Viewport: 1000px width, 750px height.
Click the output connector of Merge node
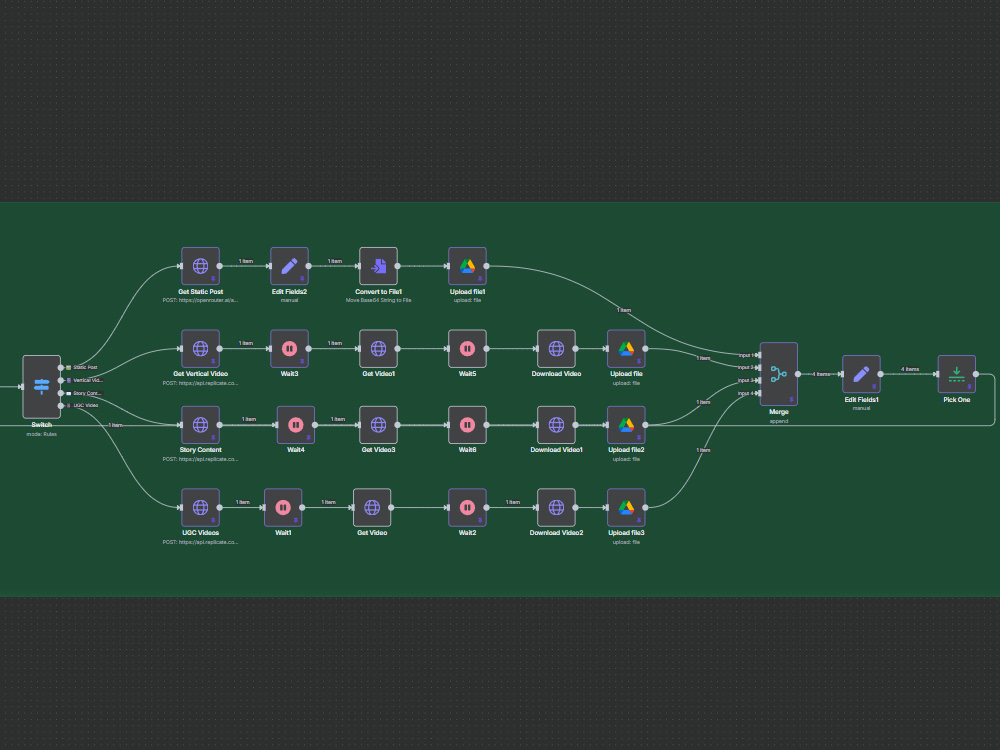click(798, 374)
